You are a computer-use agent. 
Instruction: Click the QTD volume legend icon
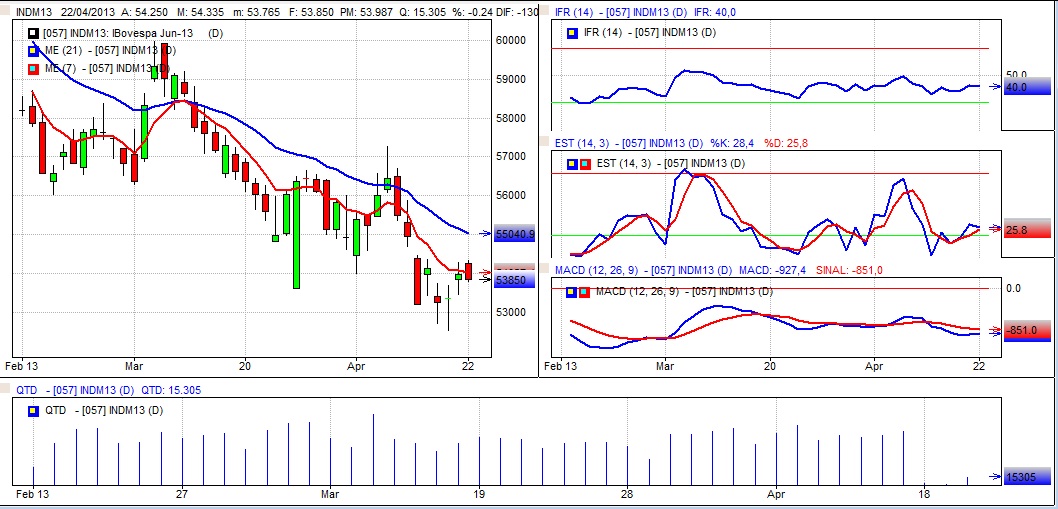pyautogui.click(x=34, y=410)
